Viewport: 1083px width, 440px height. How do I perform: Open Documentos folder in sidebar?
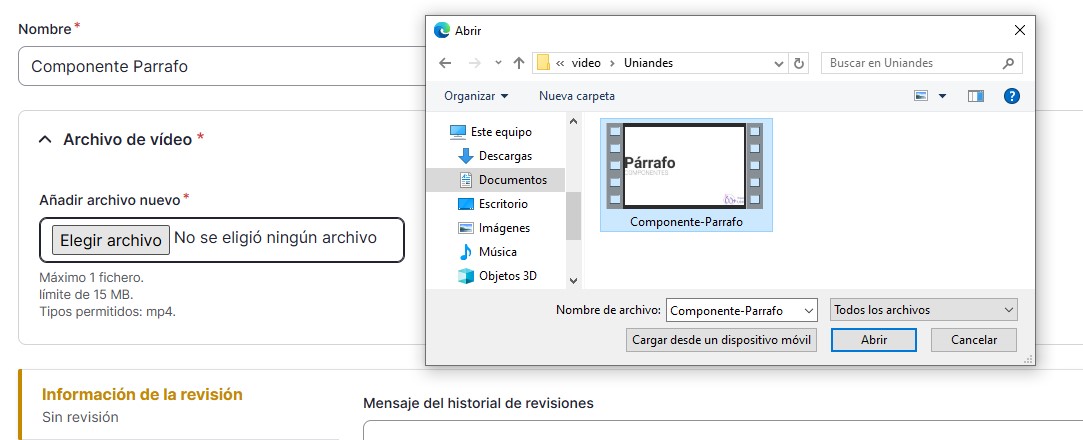[x=512, y=180]
